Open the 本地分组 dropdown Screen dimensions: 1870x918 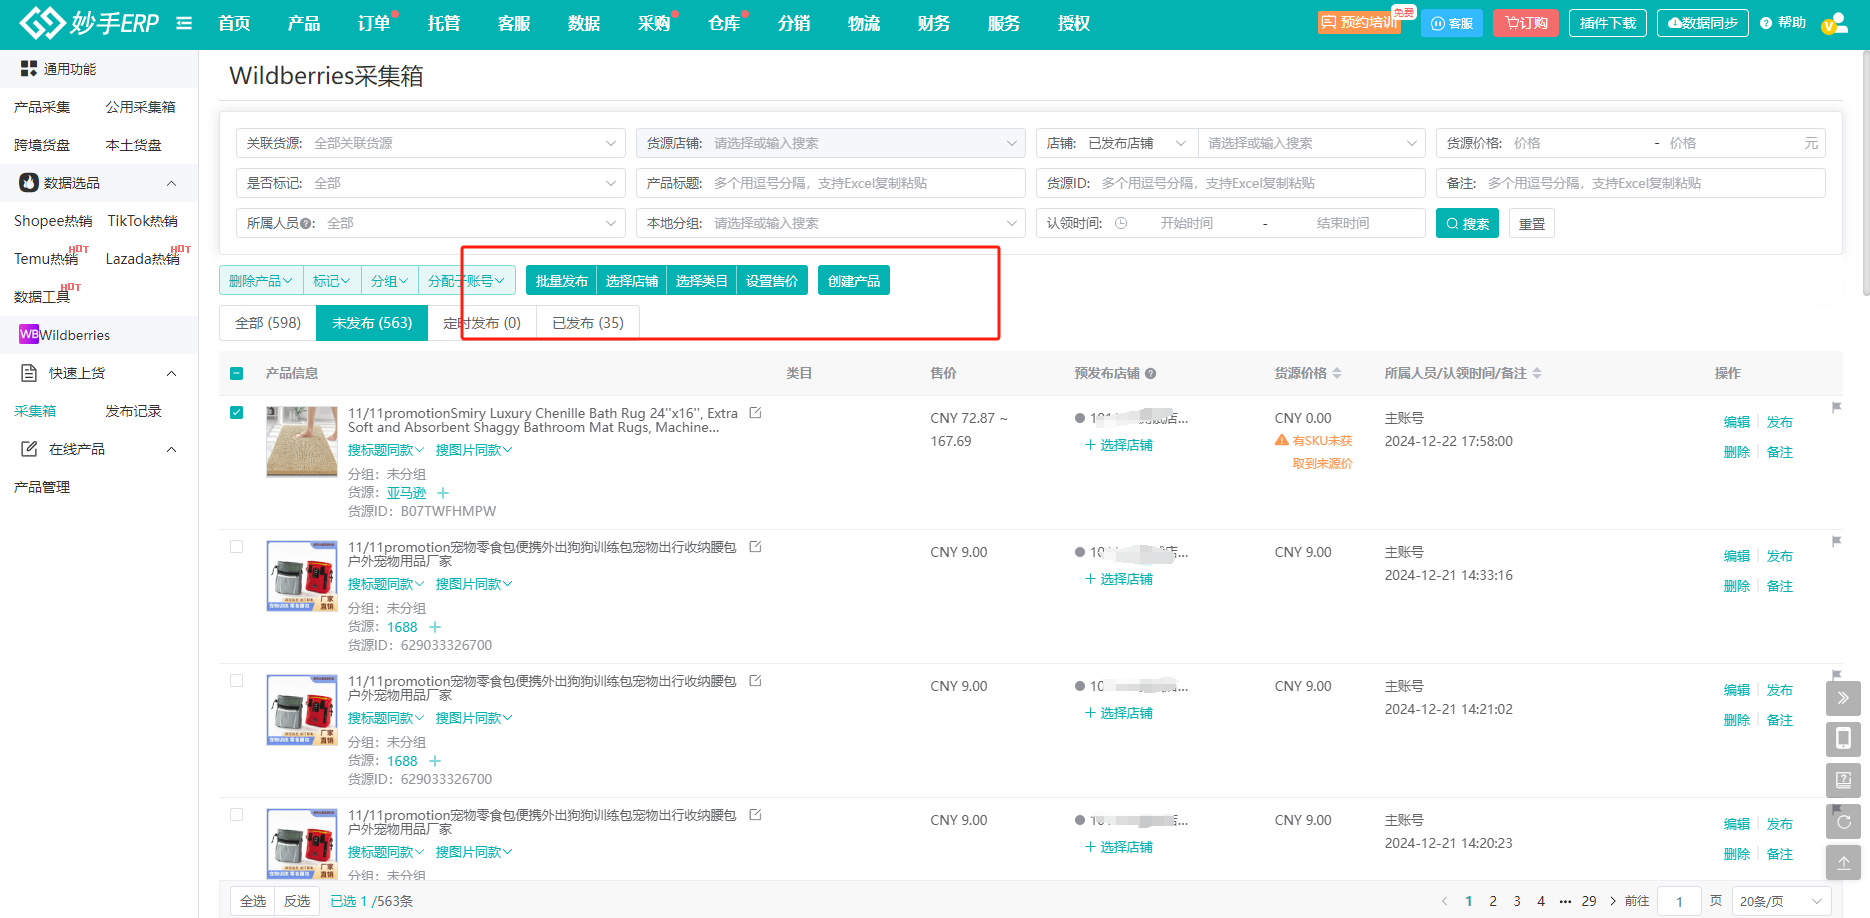831,223
